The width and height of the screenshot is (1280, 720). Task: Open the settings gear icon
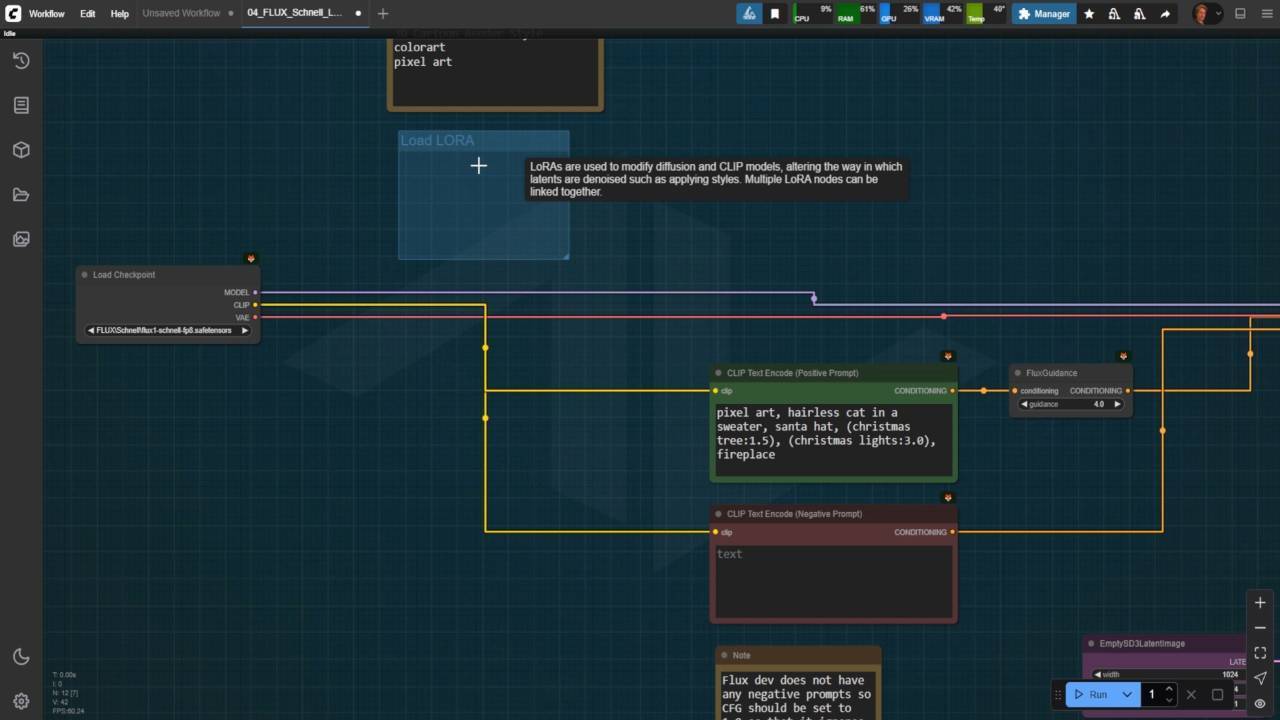tap(21, 701)
